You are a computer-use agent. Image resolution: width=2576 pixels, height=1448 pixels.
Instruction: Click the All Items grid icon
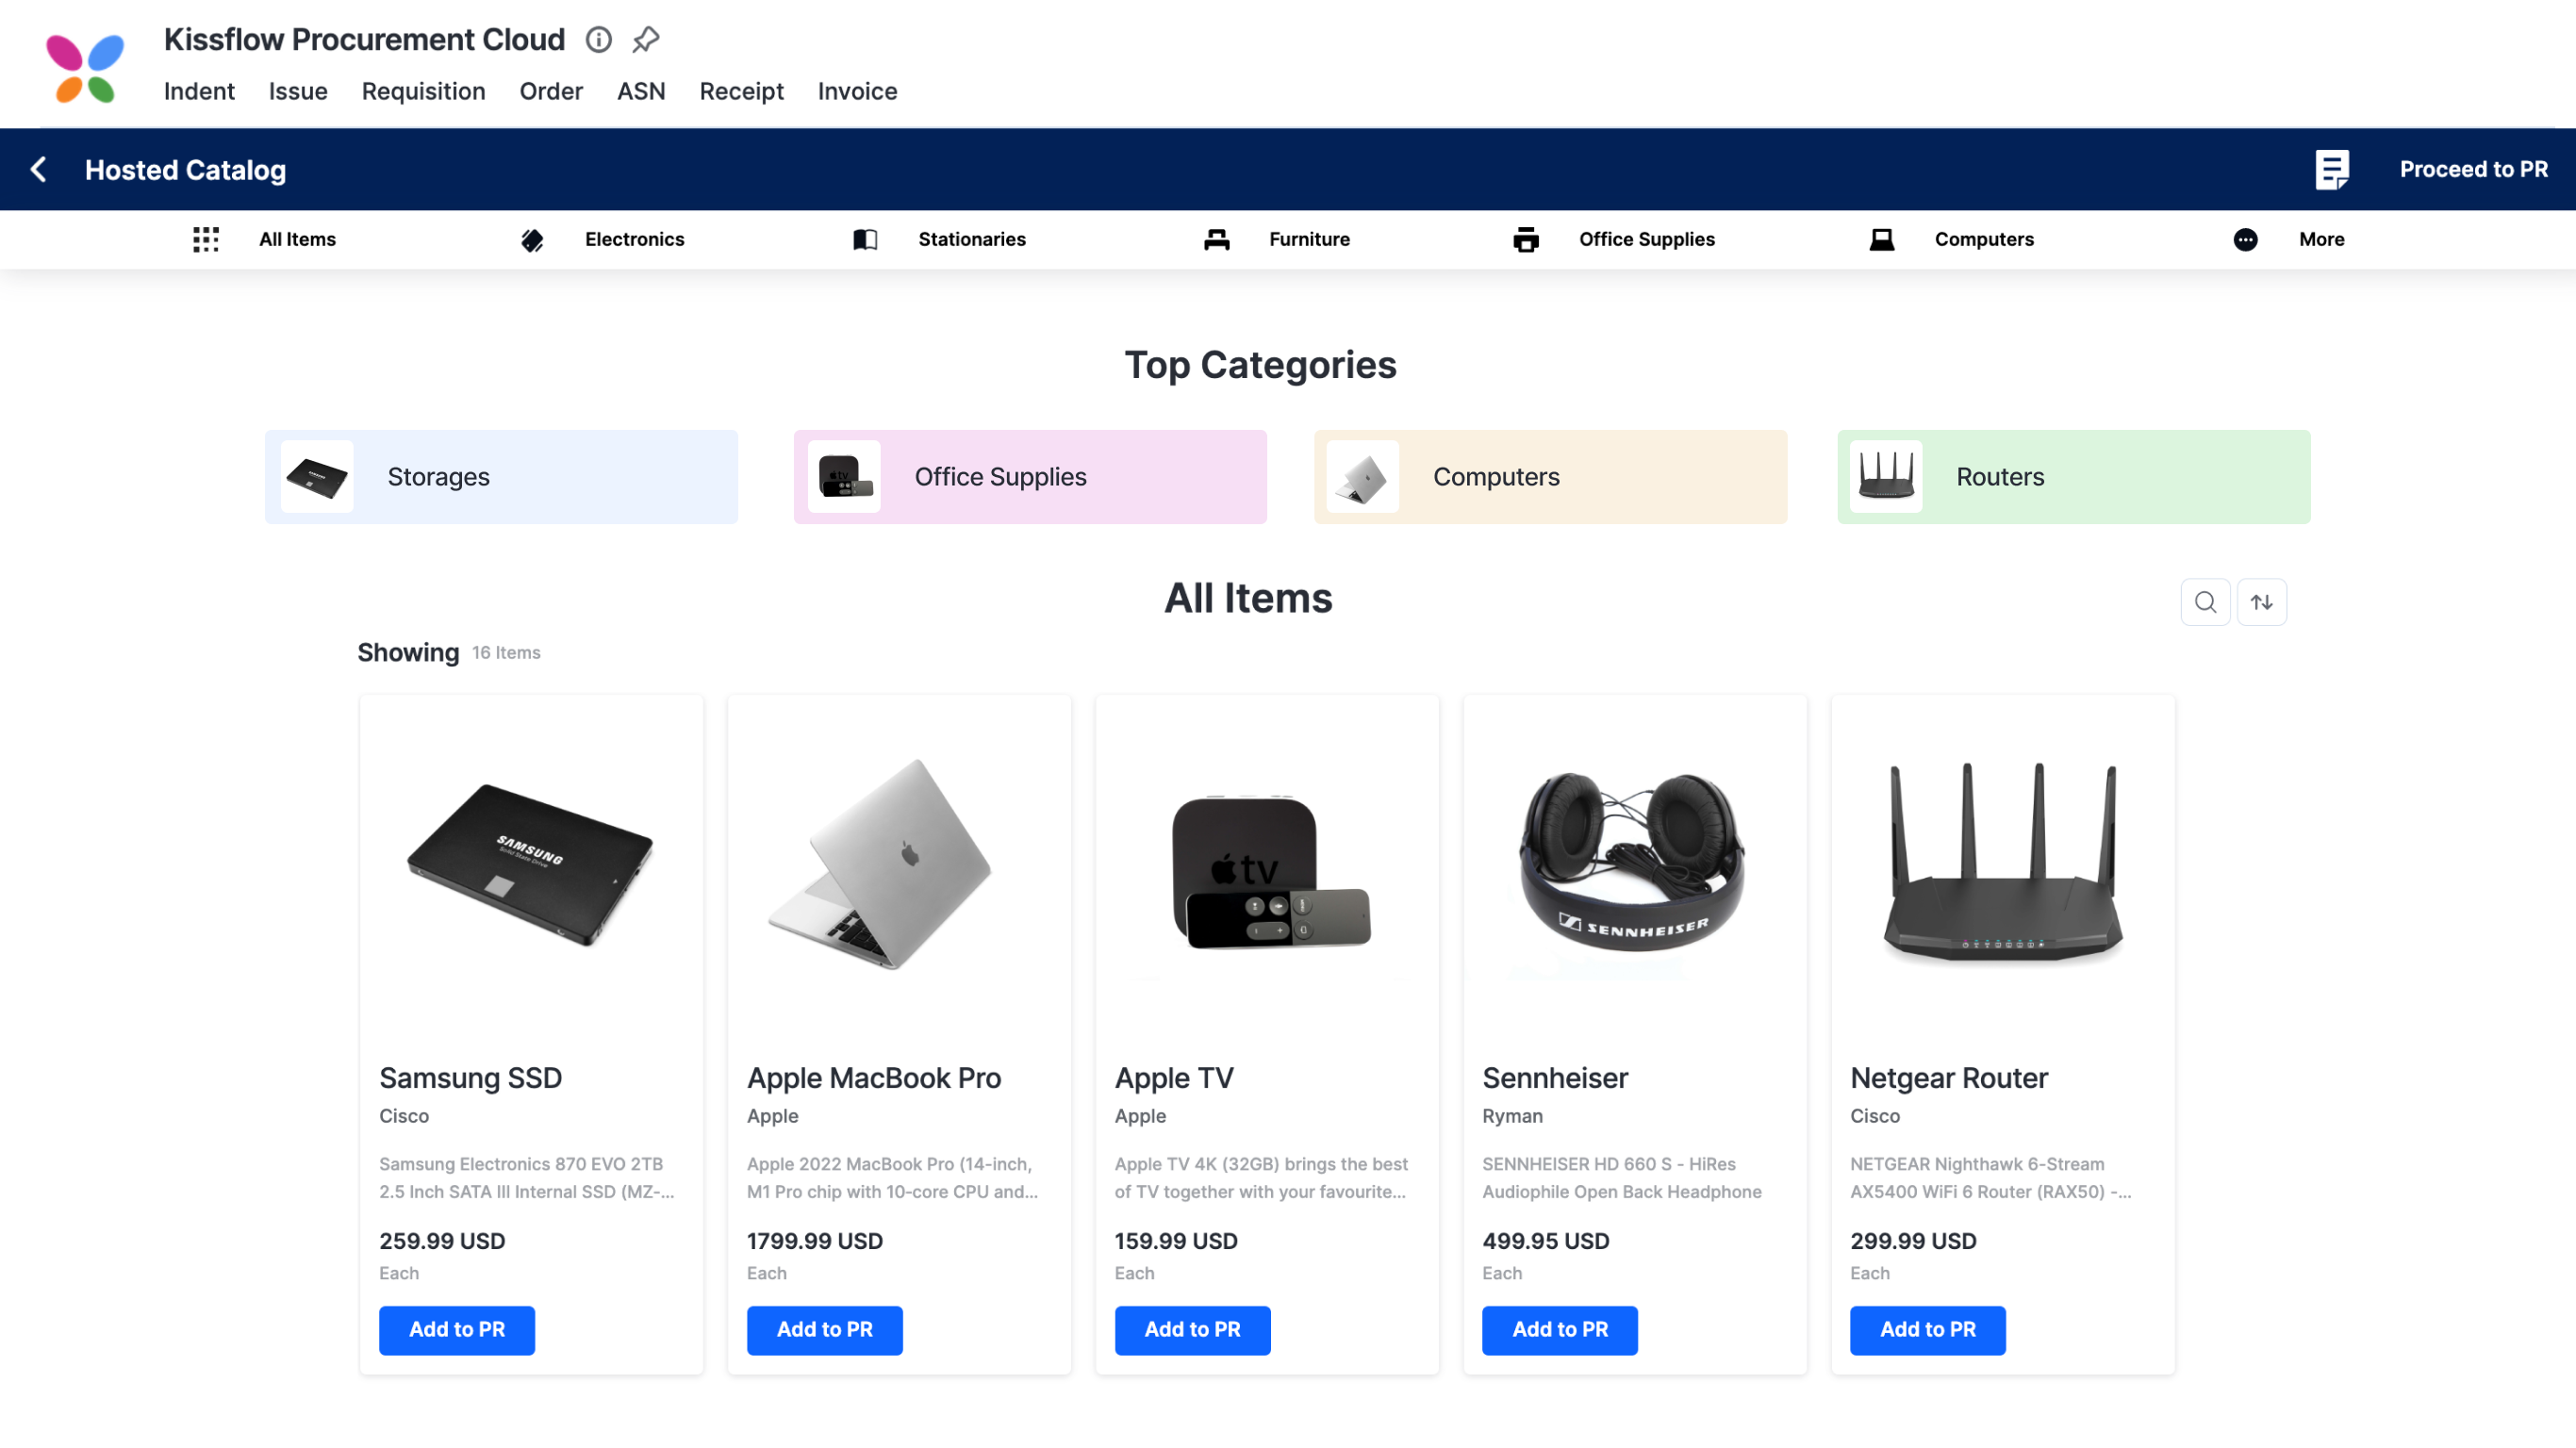point(206,239)
